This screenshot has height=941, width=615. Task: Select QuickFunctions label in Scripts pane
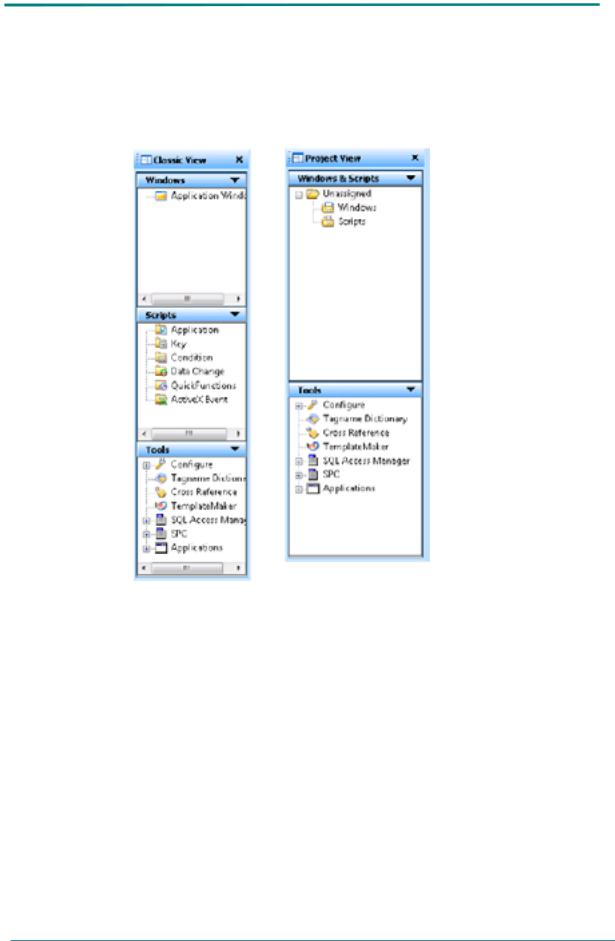203,385
